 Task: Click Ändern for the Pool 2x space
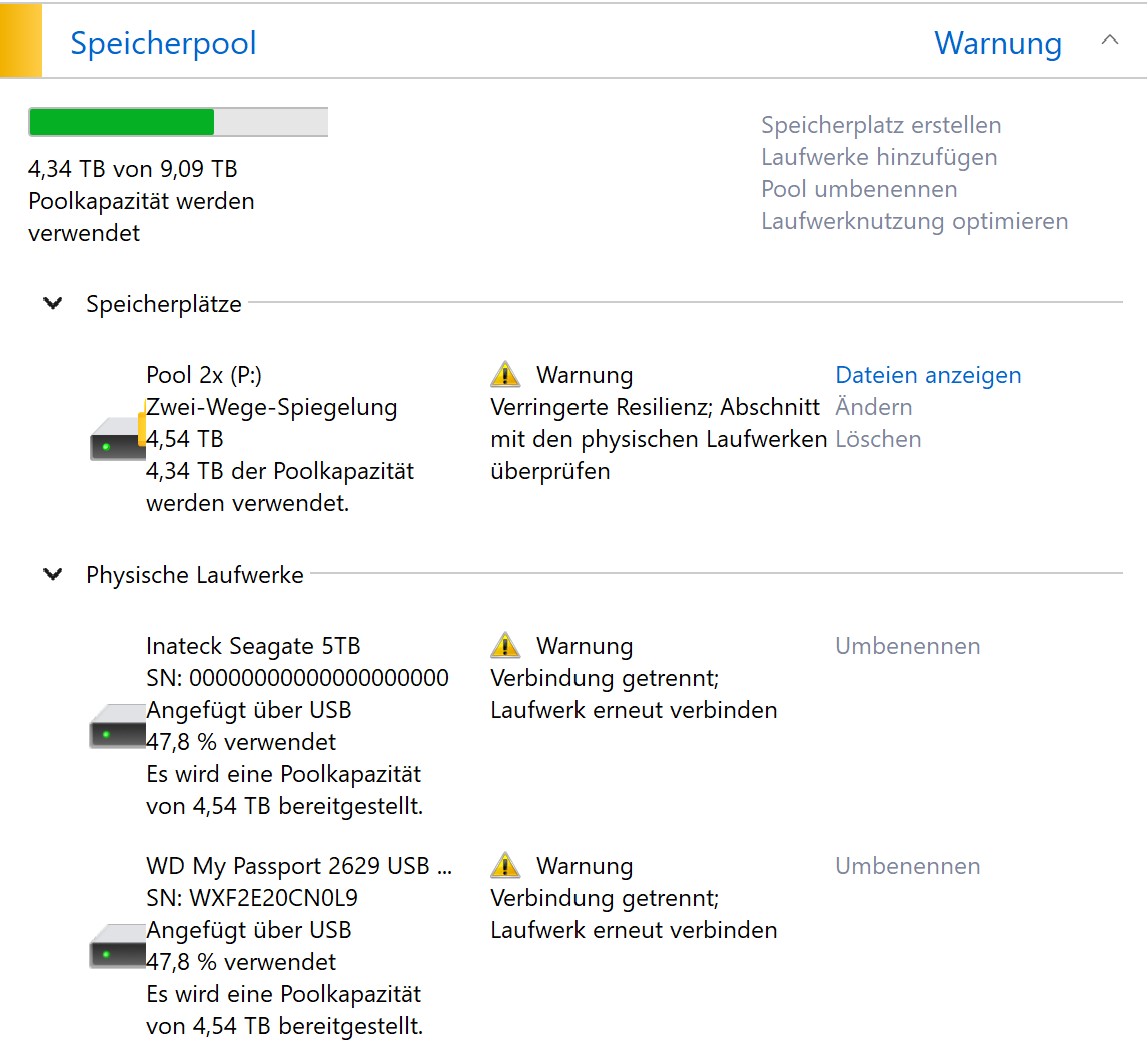[873, 406]
